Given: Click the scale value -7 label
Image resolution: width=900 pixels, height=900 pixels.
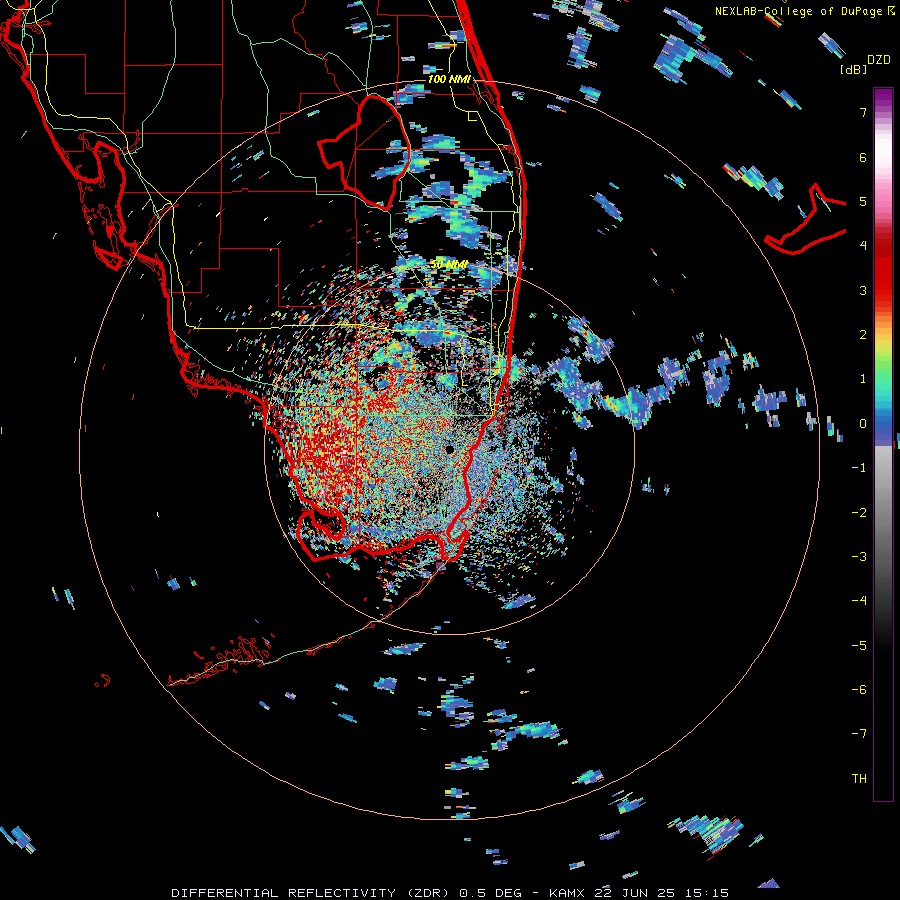Looking at the screenshot, I should [859, 734].
